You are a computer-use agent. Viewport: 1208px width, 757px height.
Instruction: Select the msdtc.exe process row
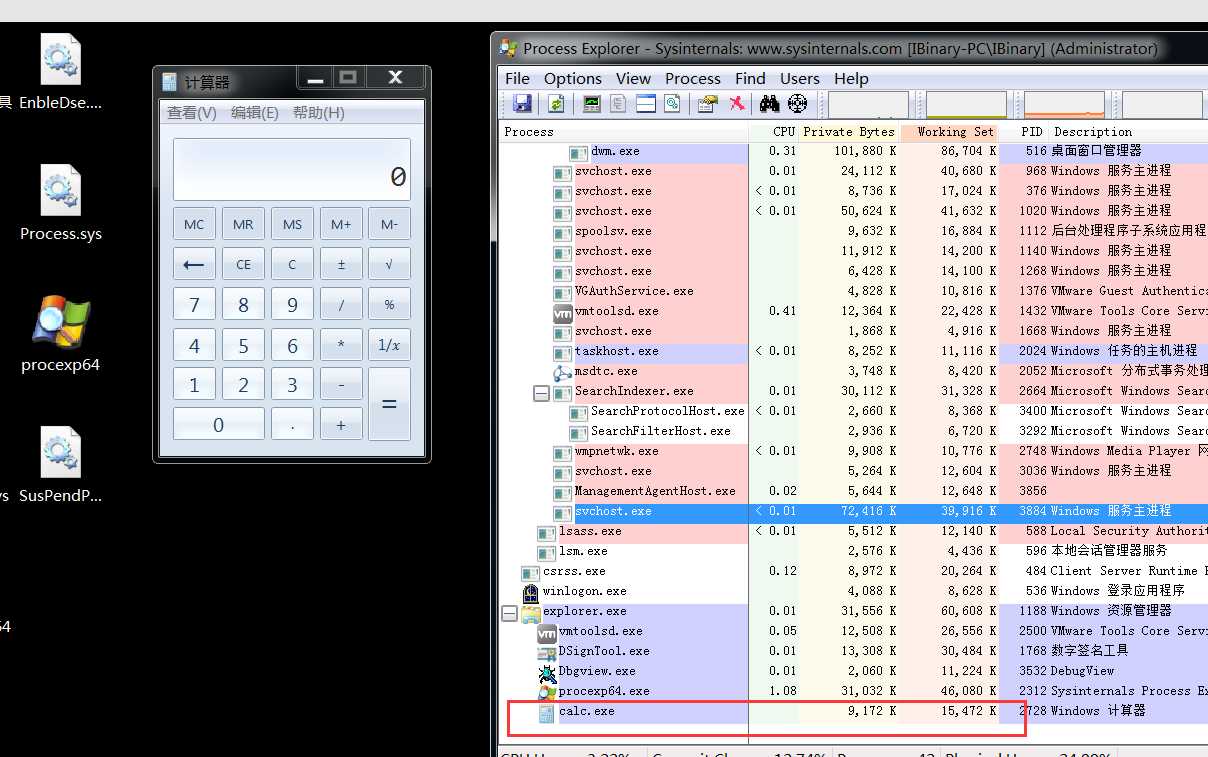pos(854,371)
